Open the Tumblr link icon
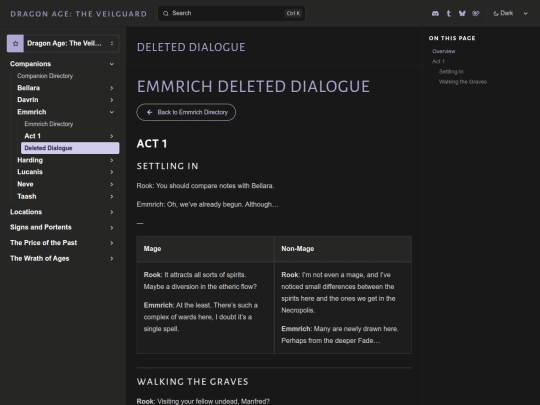Viewport: 540px width, 405px height. click(x=449, y=13)
